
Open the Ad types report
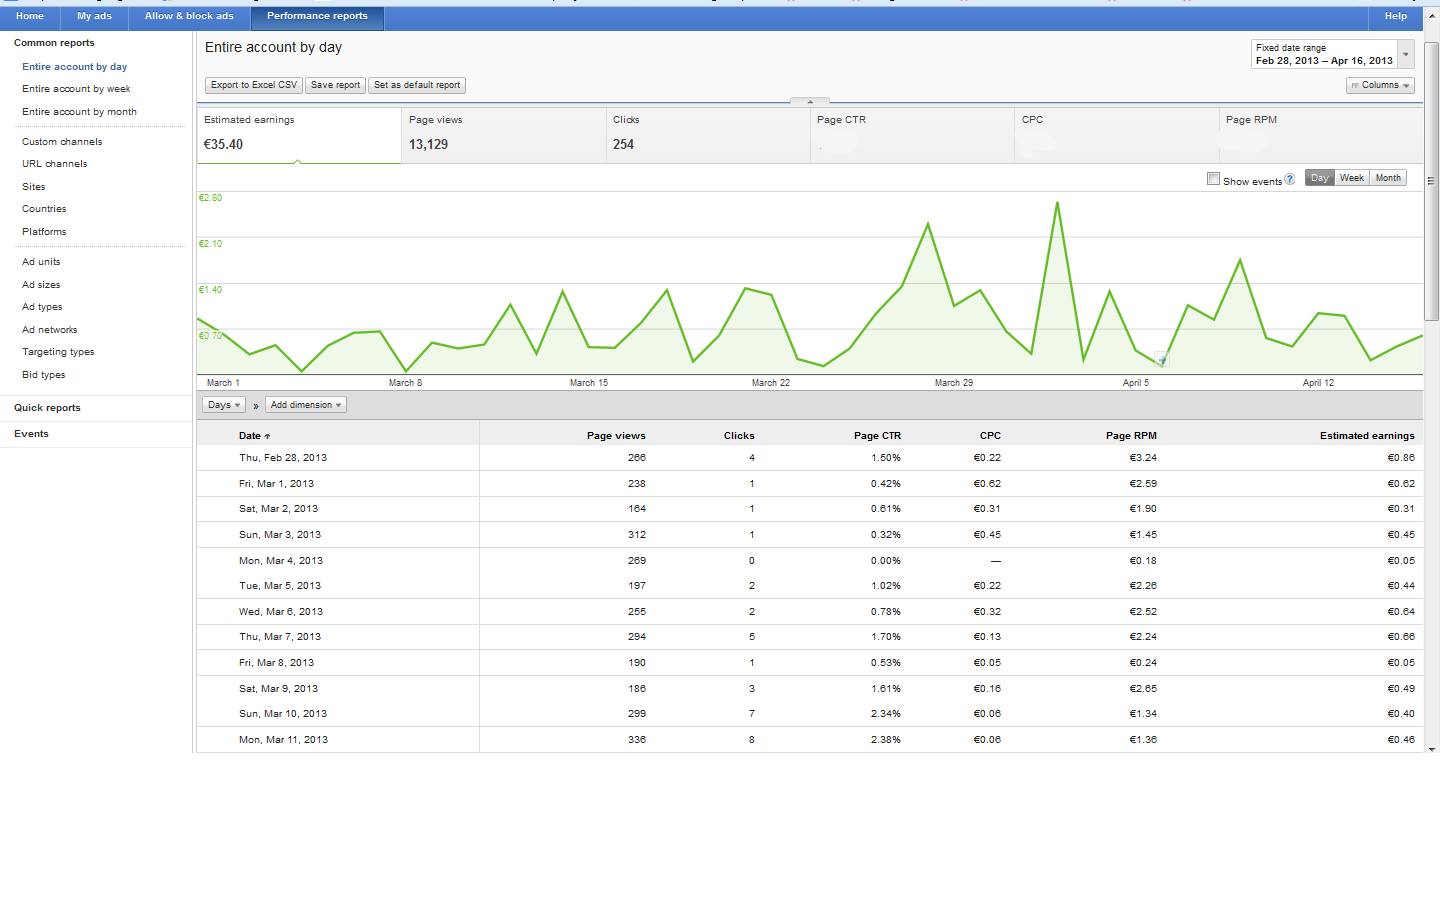click(x=42, y=307)
